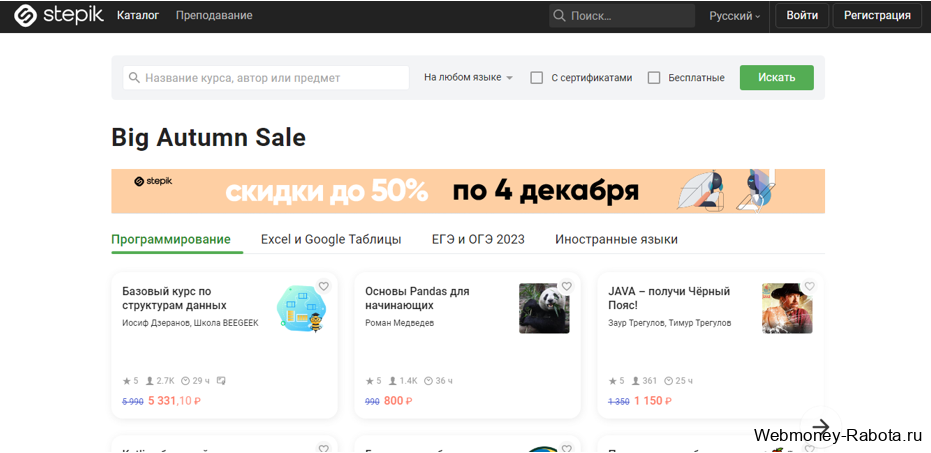This screenshot has width=931, height=453.
Task: Enable the С сертификатами checkbox
Action: click(x=537, y=78)
